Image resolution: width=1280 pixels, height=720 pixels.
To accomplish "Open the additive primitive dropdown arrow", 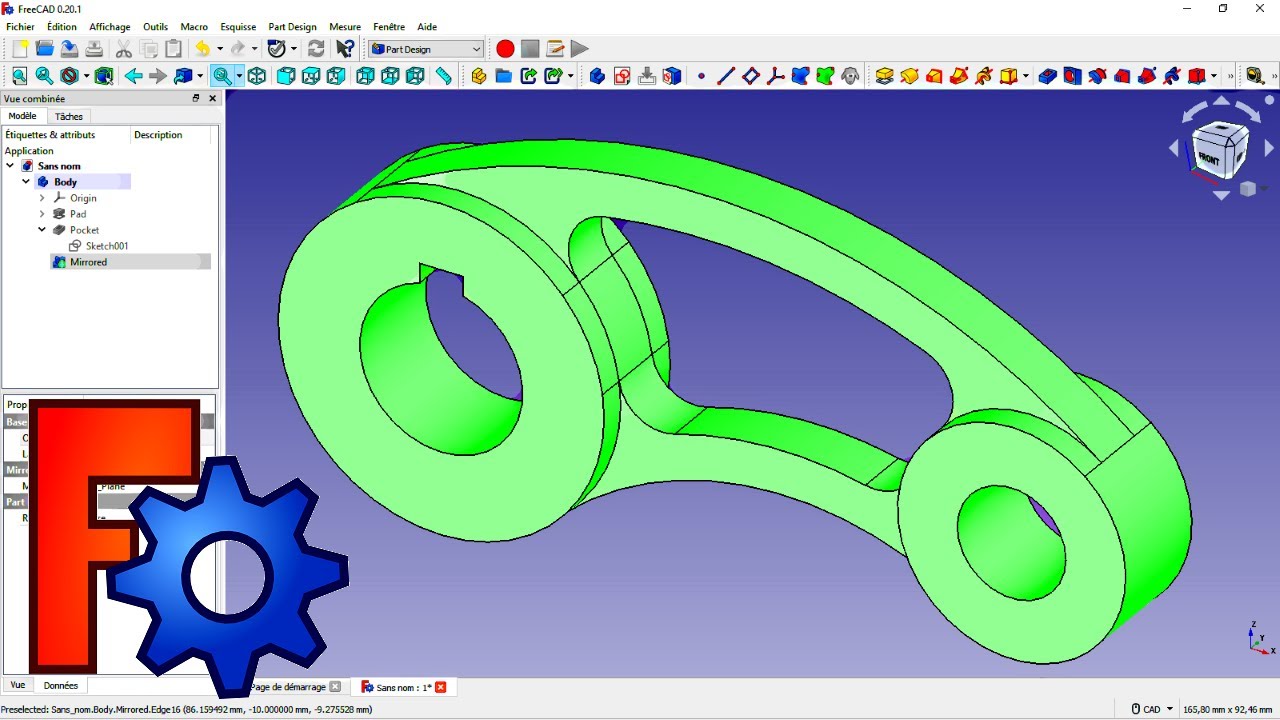I will [1025, 76].
